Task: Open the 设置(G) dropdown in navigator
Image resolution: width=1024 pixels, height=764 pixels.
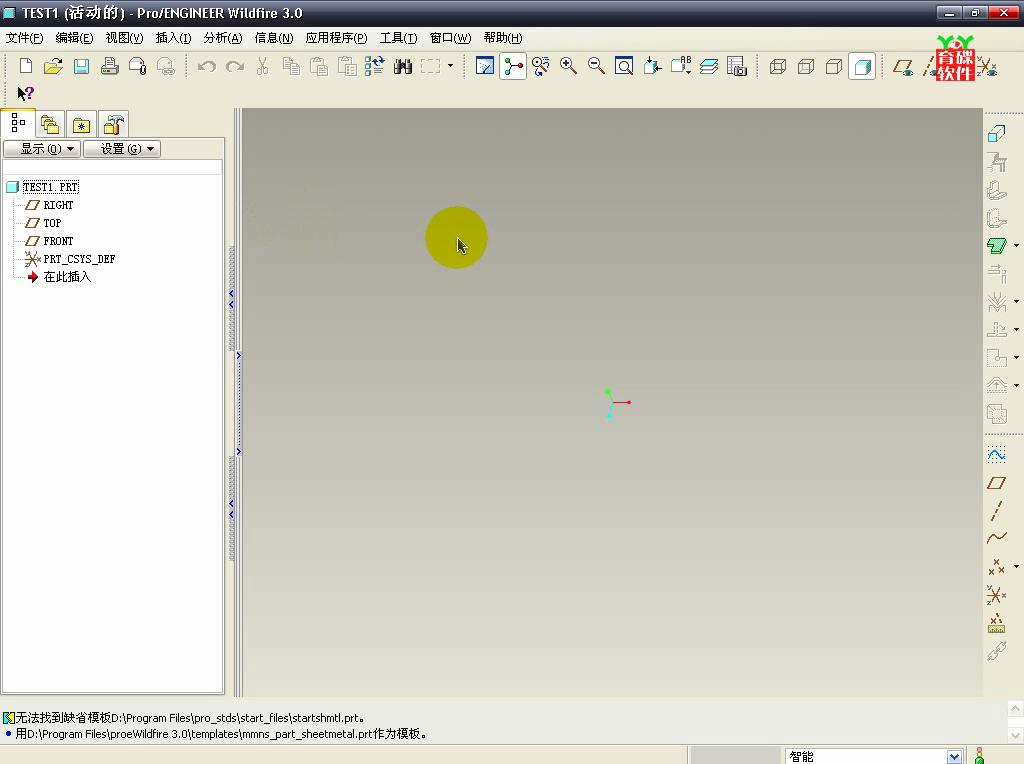Action: click(122, 149)
